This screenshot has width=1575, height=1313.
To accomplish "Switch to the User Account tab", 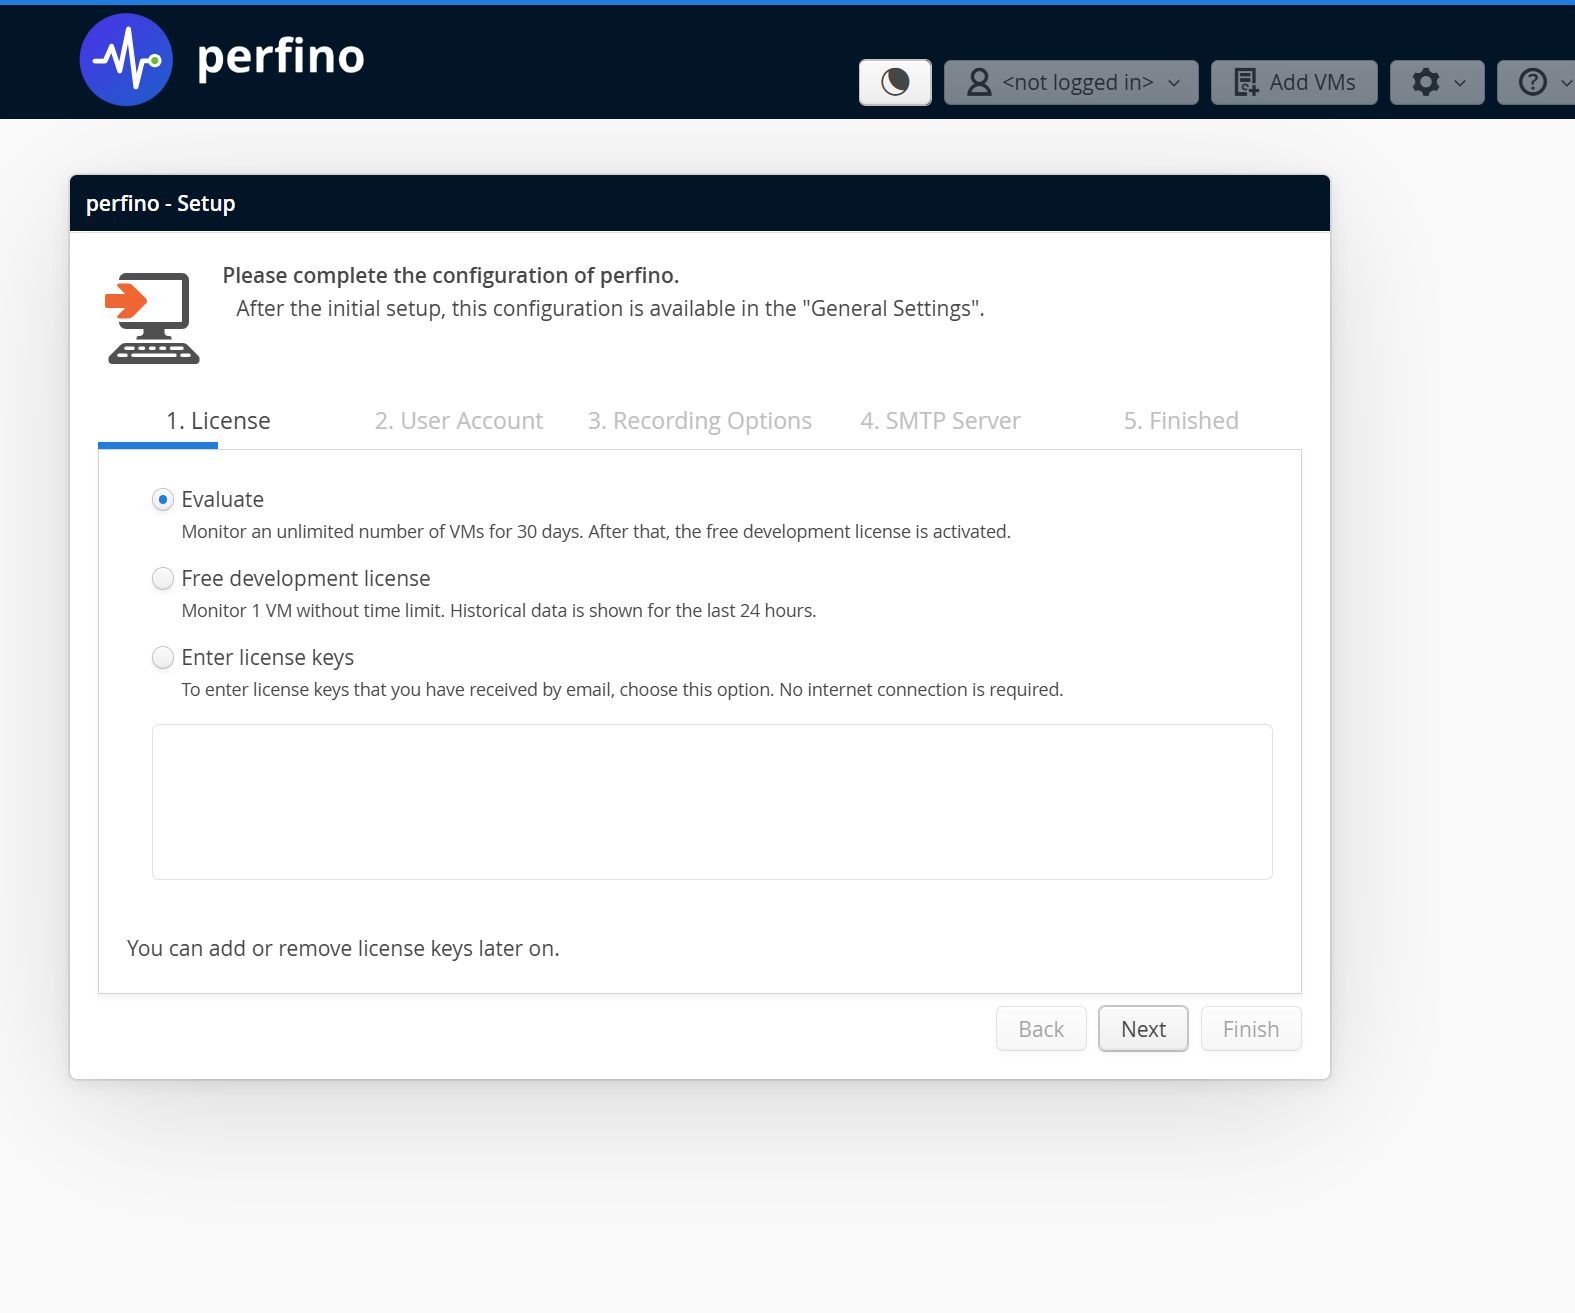I will pos(458,421).
